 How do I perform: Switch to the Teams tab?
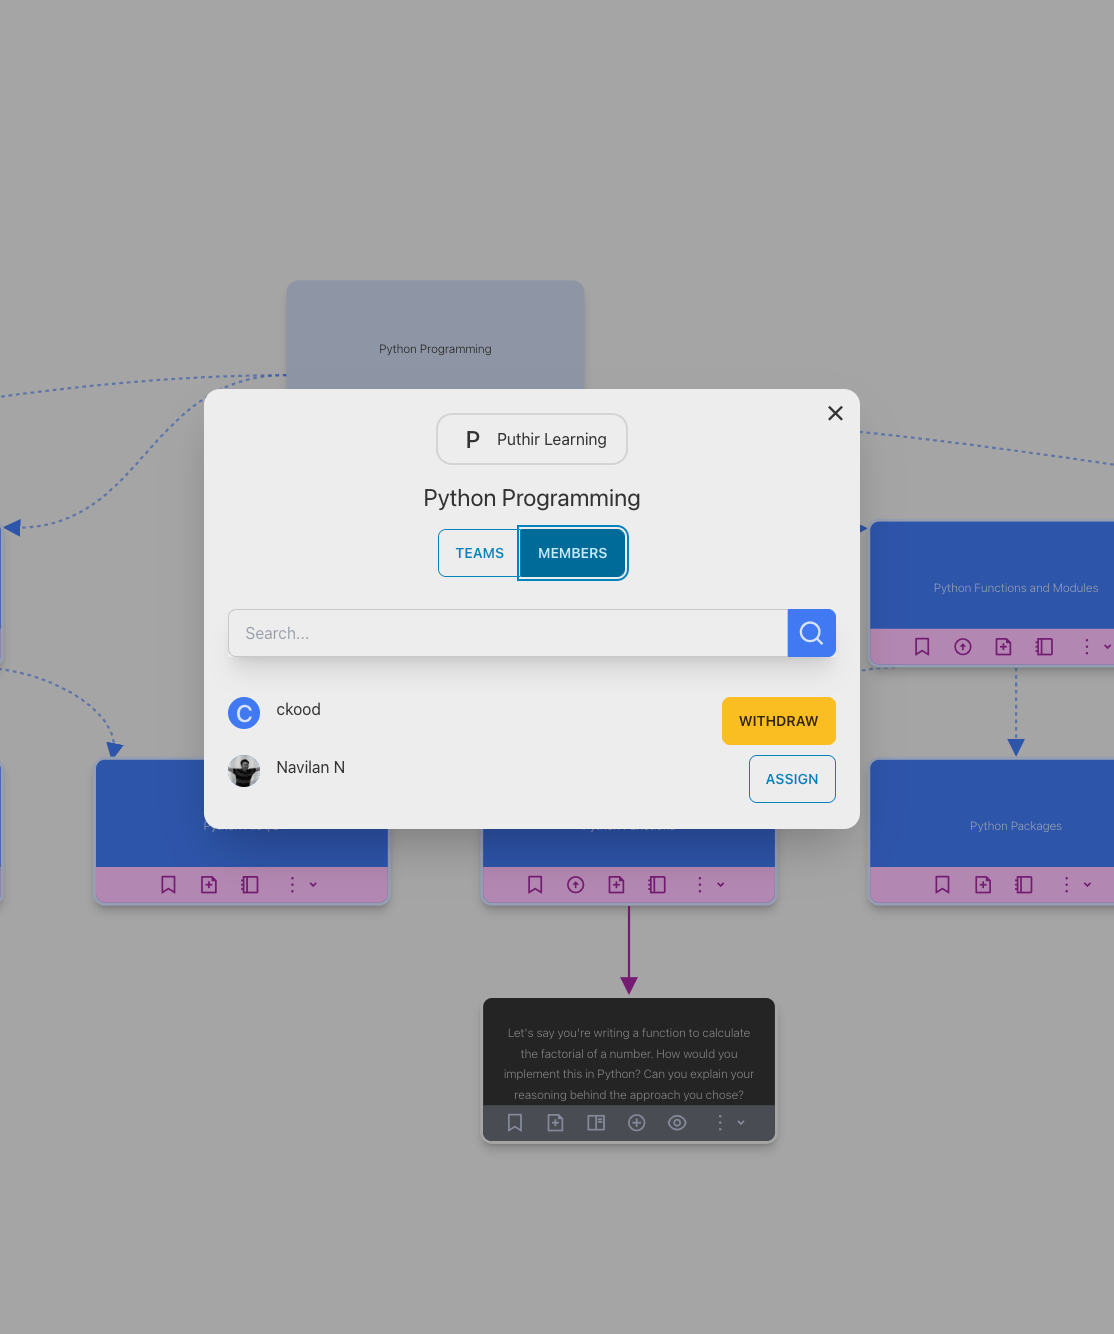click(479, 553)
